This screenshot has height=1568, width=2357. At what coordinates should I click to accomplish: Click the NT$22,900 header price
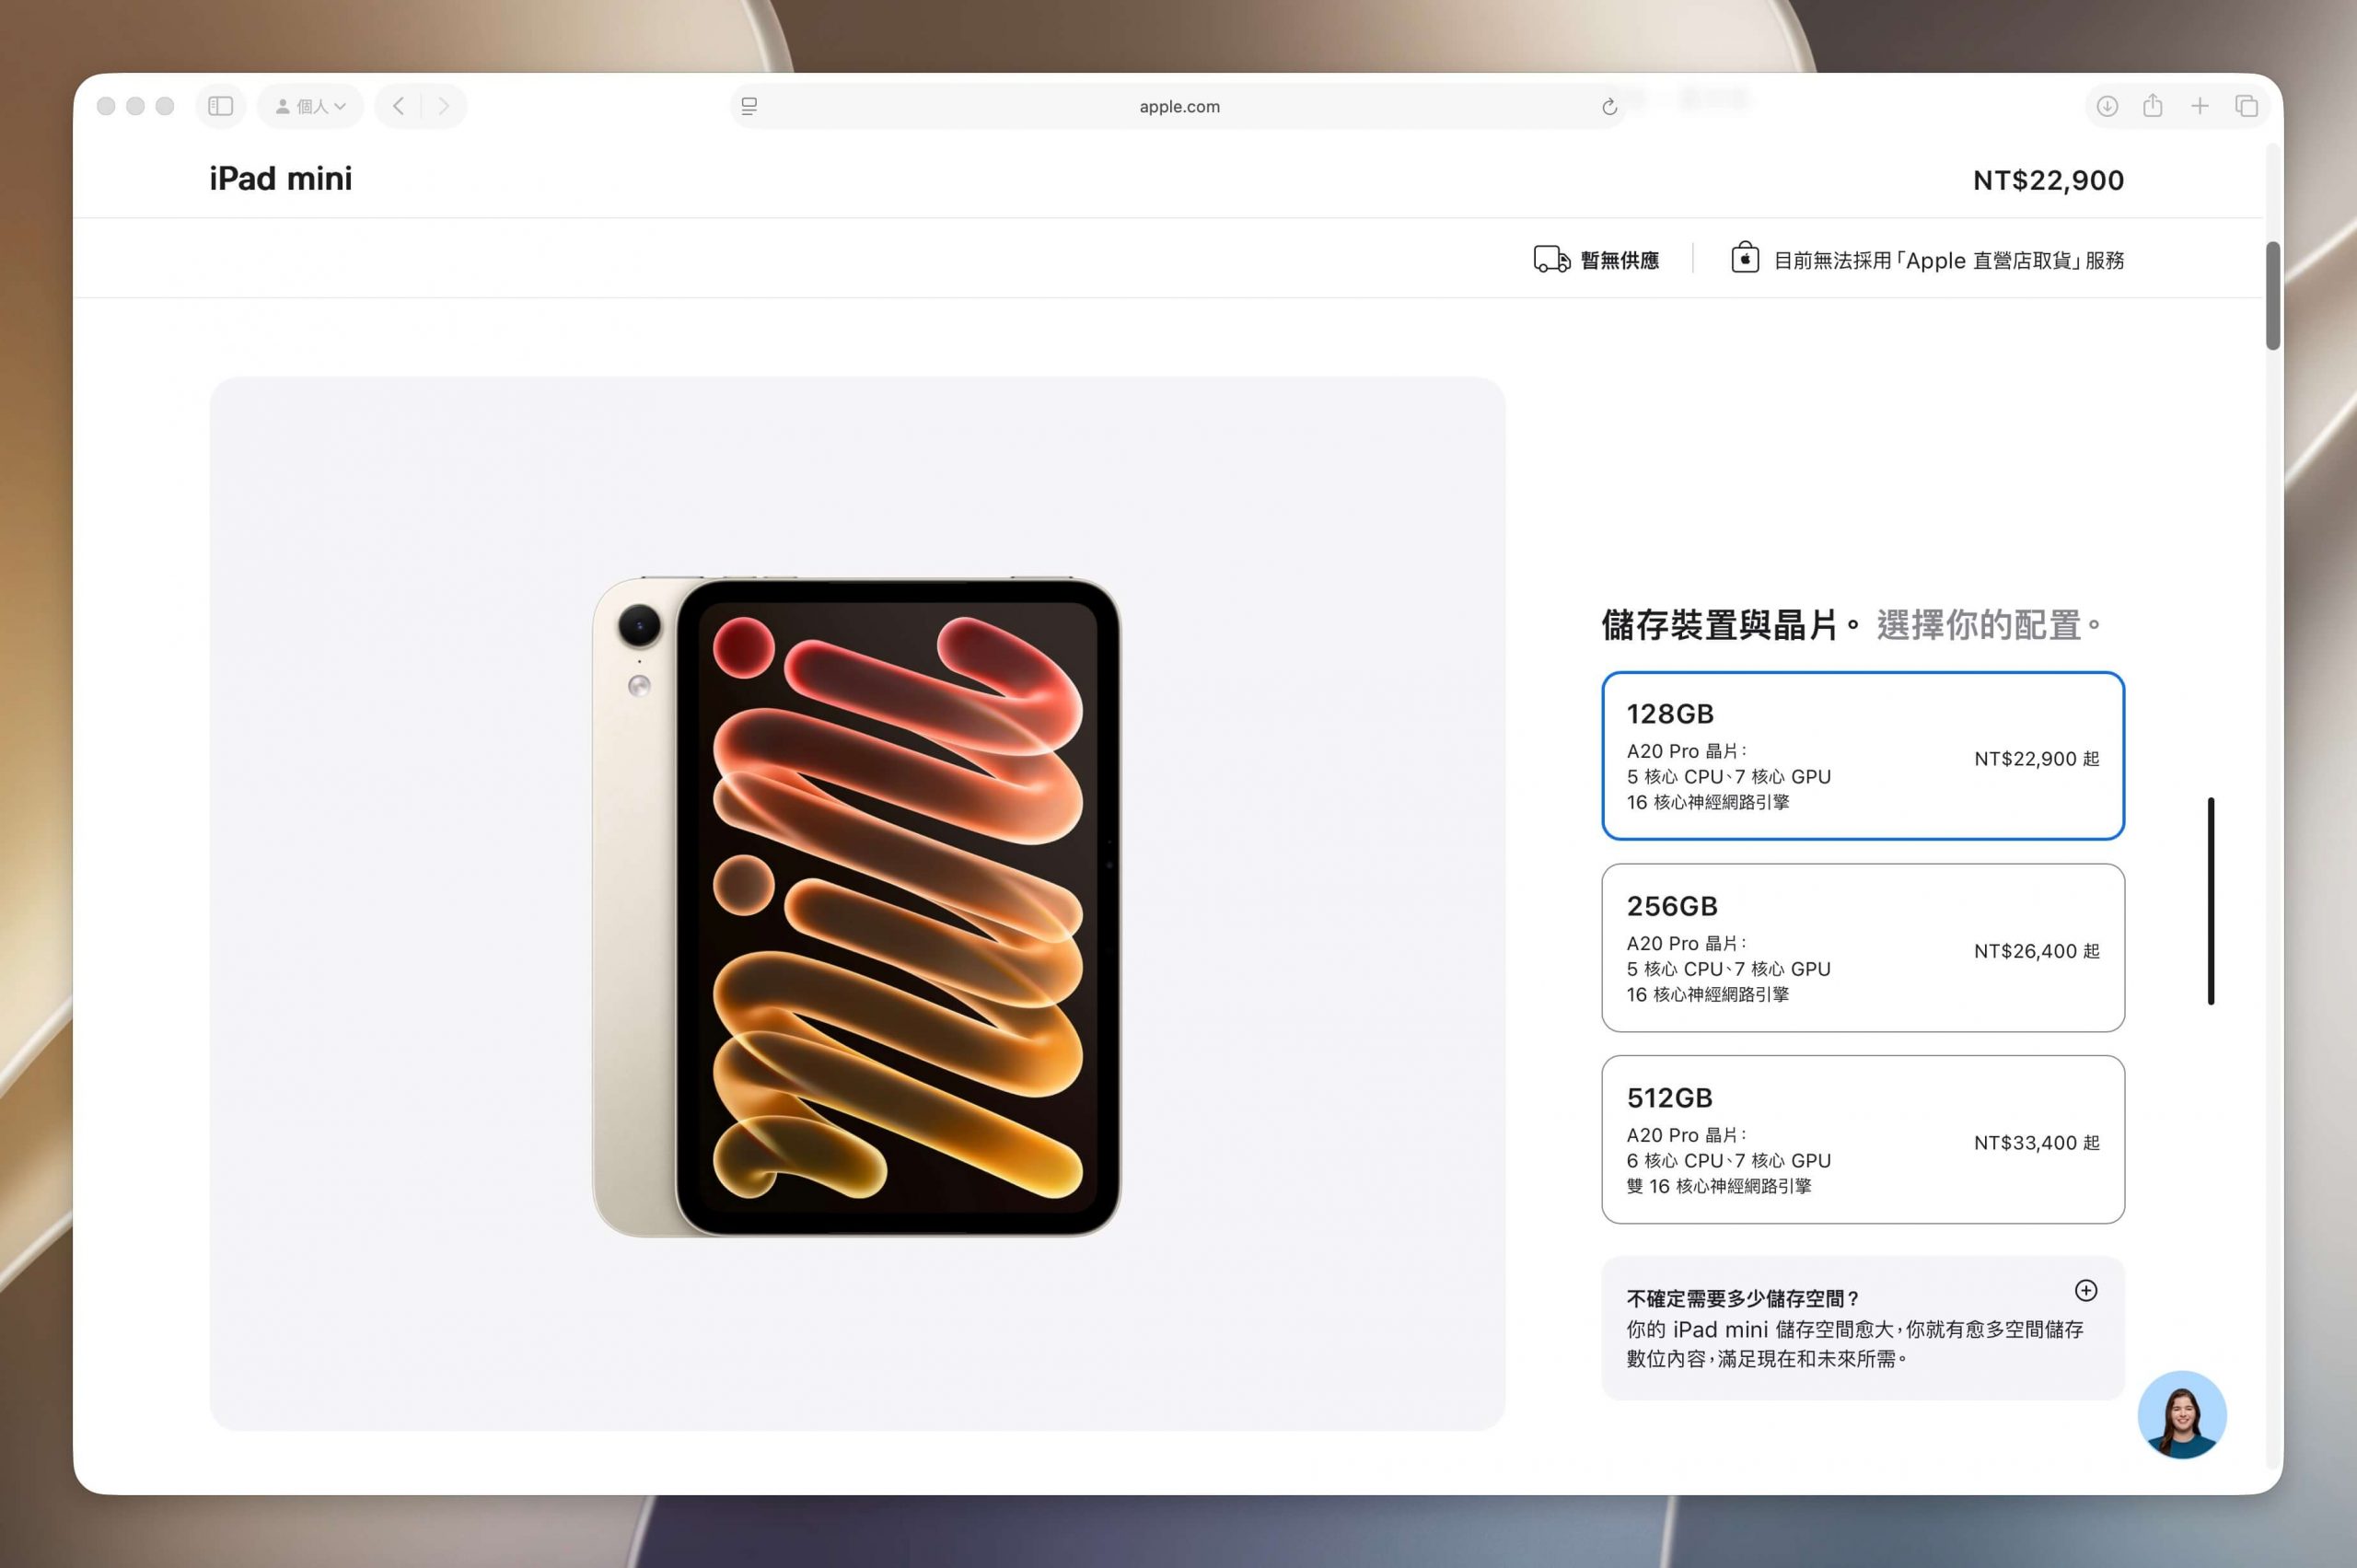2048,181
